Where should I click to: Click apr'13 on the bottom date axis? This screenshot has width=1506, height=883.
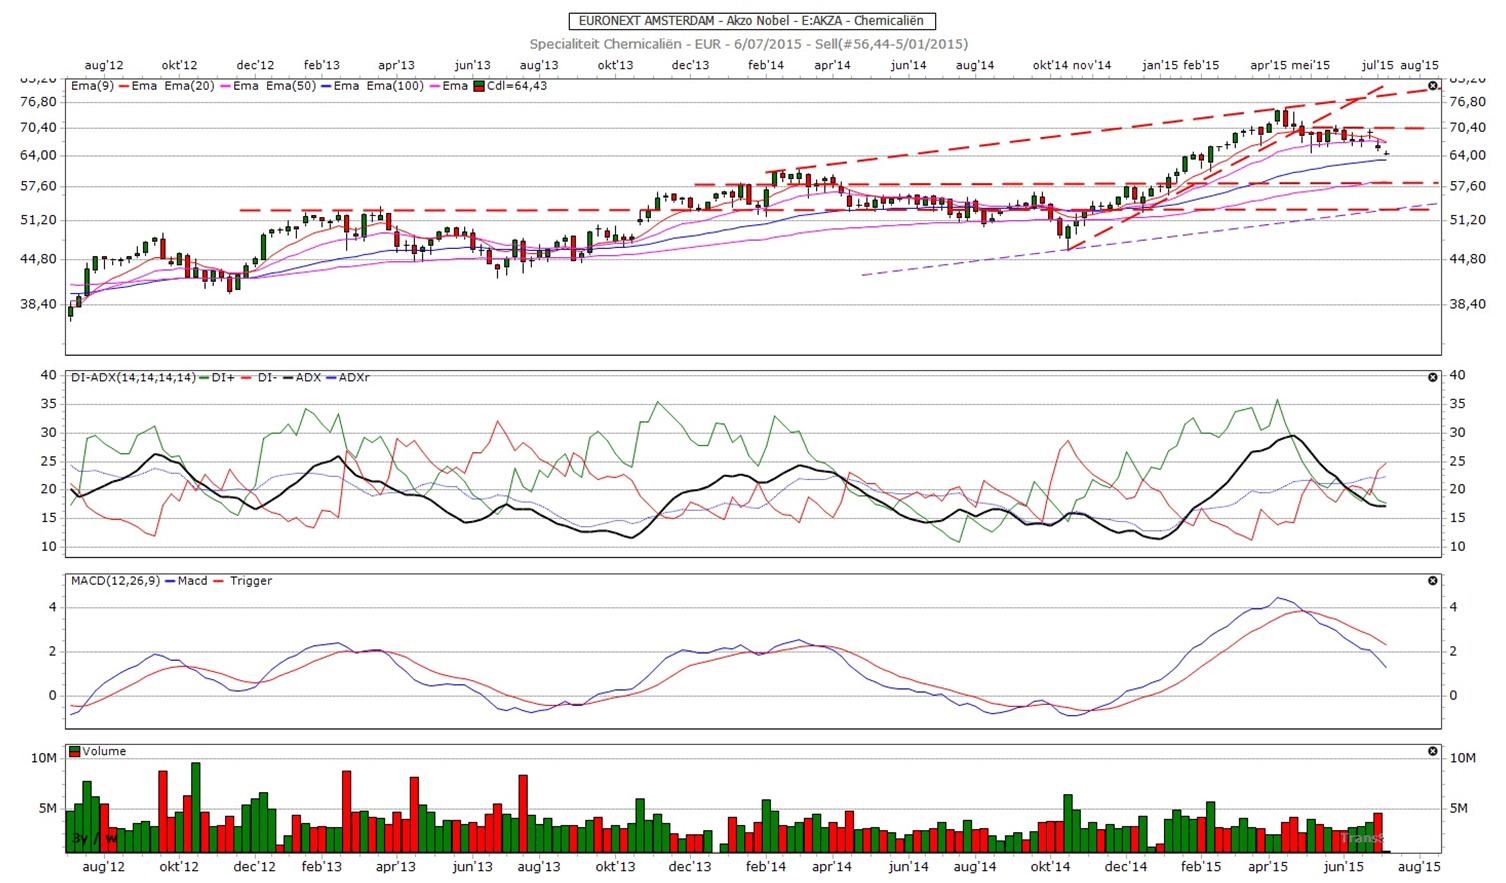[396, 867]
